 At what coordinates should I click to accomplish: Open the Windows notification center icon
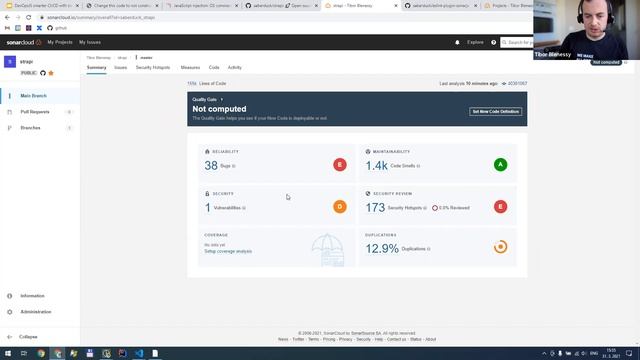pyautogui.click(x=629, y=353)
